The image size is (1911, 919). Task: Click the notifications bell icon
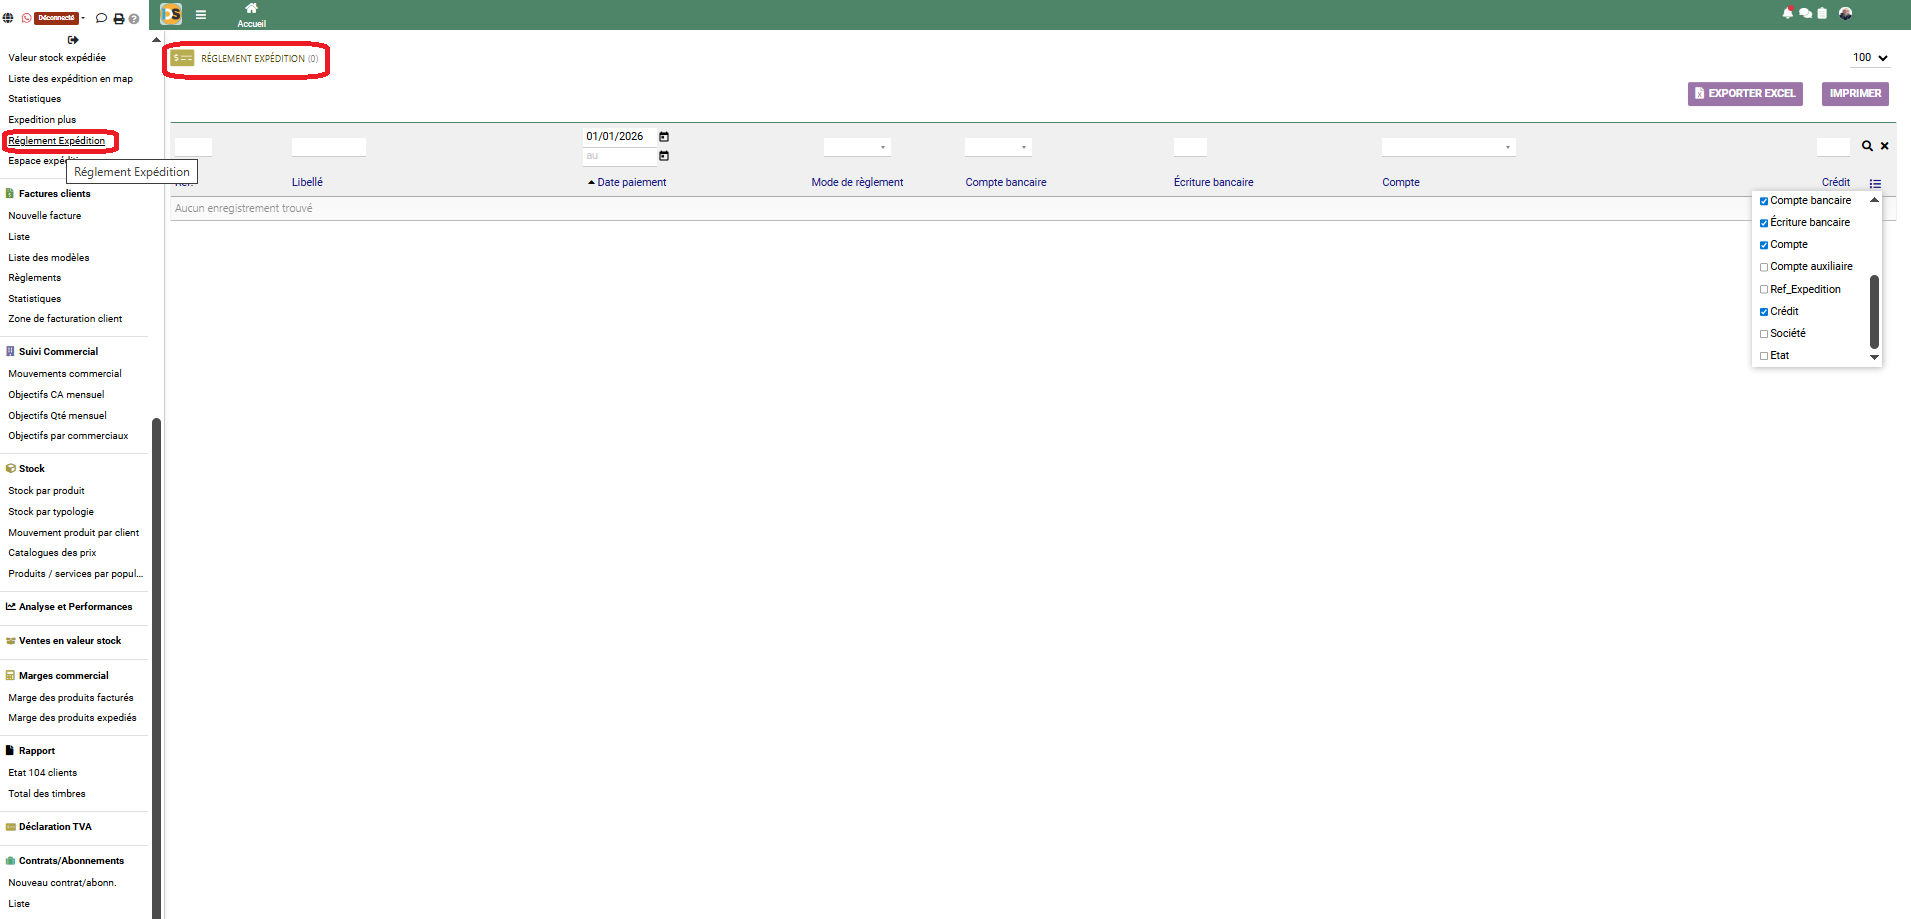pyautogui.click(x=1787, y=13)
